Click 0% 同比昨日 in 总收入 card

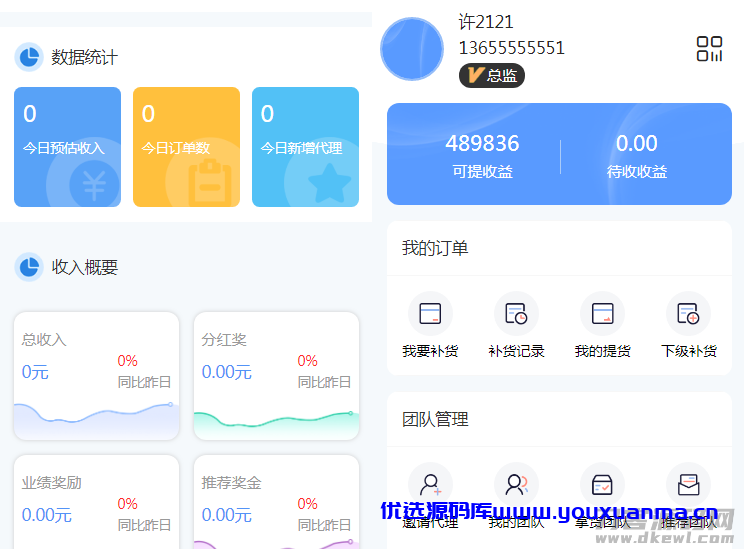[144, 371]
